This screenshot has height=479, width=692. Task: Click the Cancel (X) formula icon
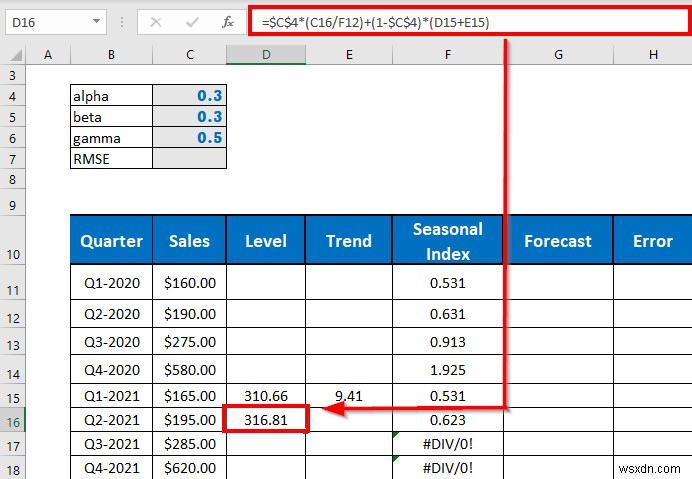pyautogui.click(x=156, y=22)
